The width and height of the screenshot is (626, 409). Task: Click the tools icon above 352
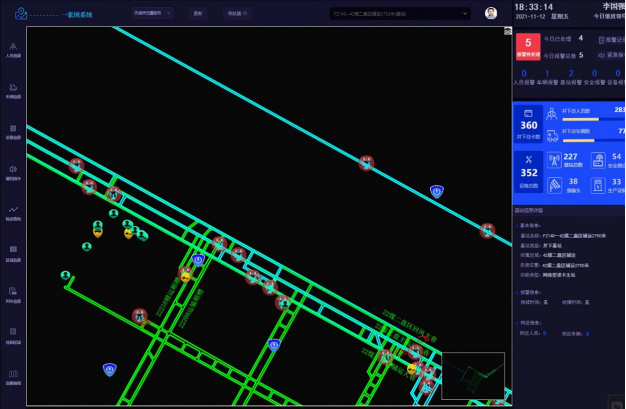pos(529,160)
